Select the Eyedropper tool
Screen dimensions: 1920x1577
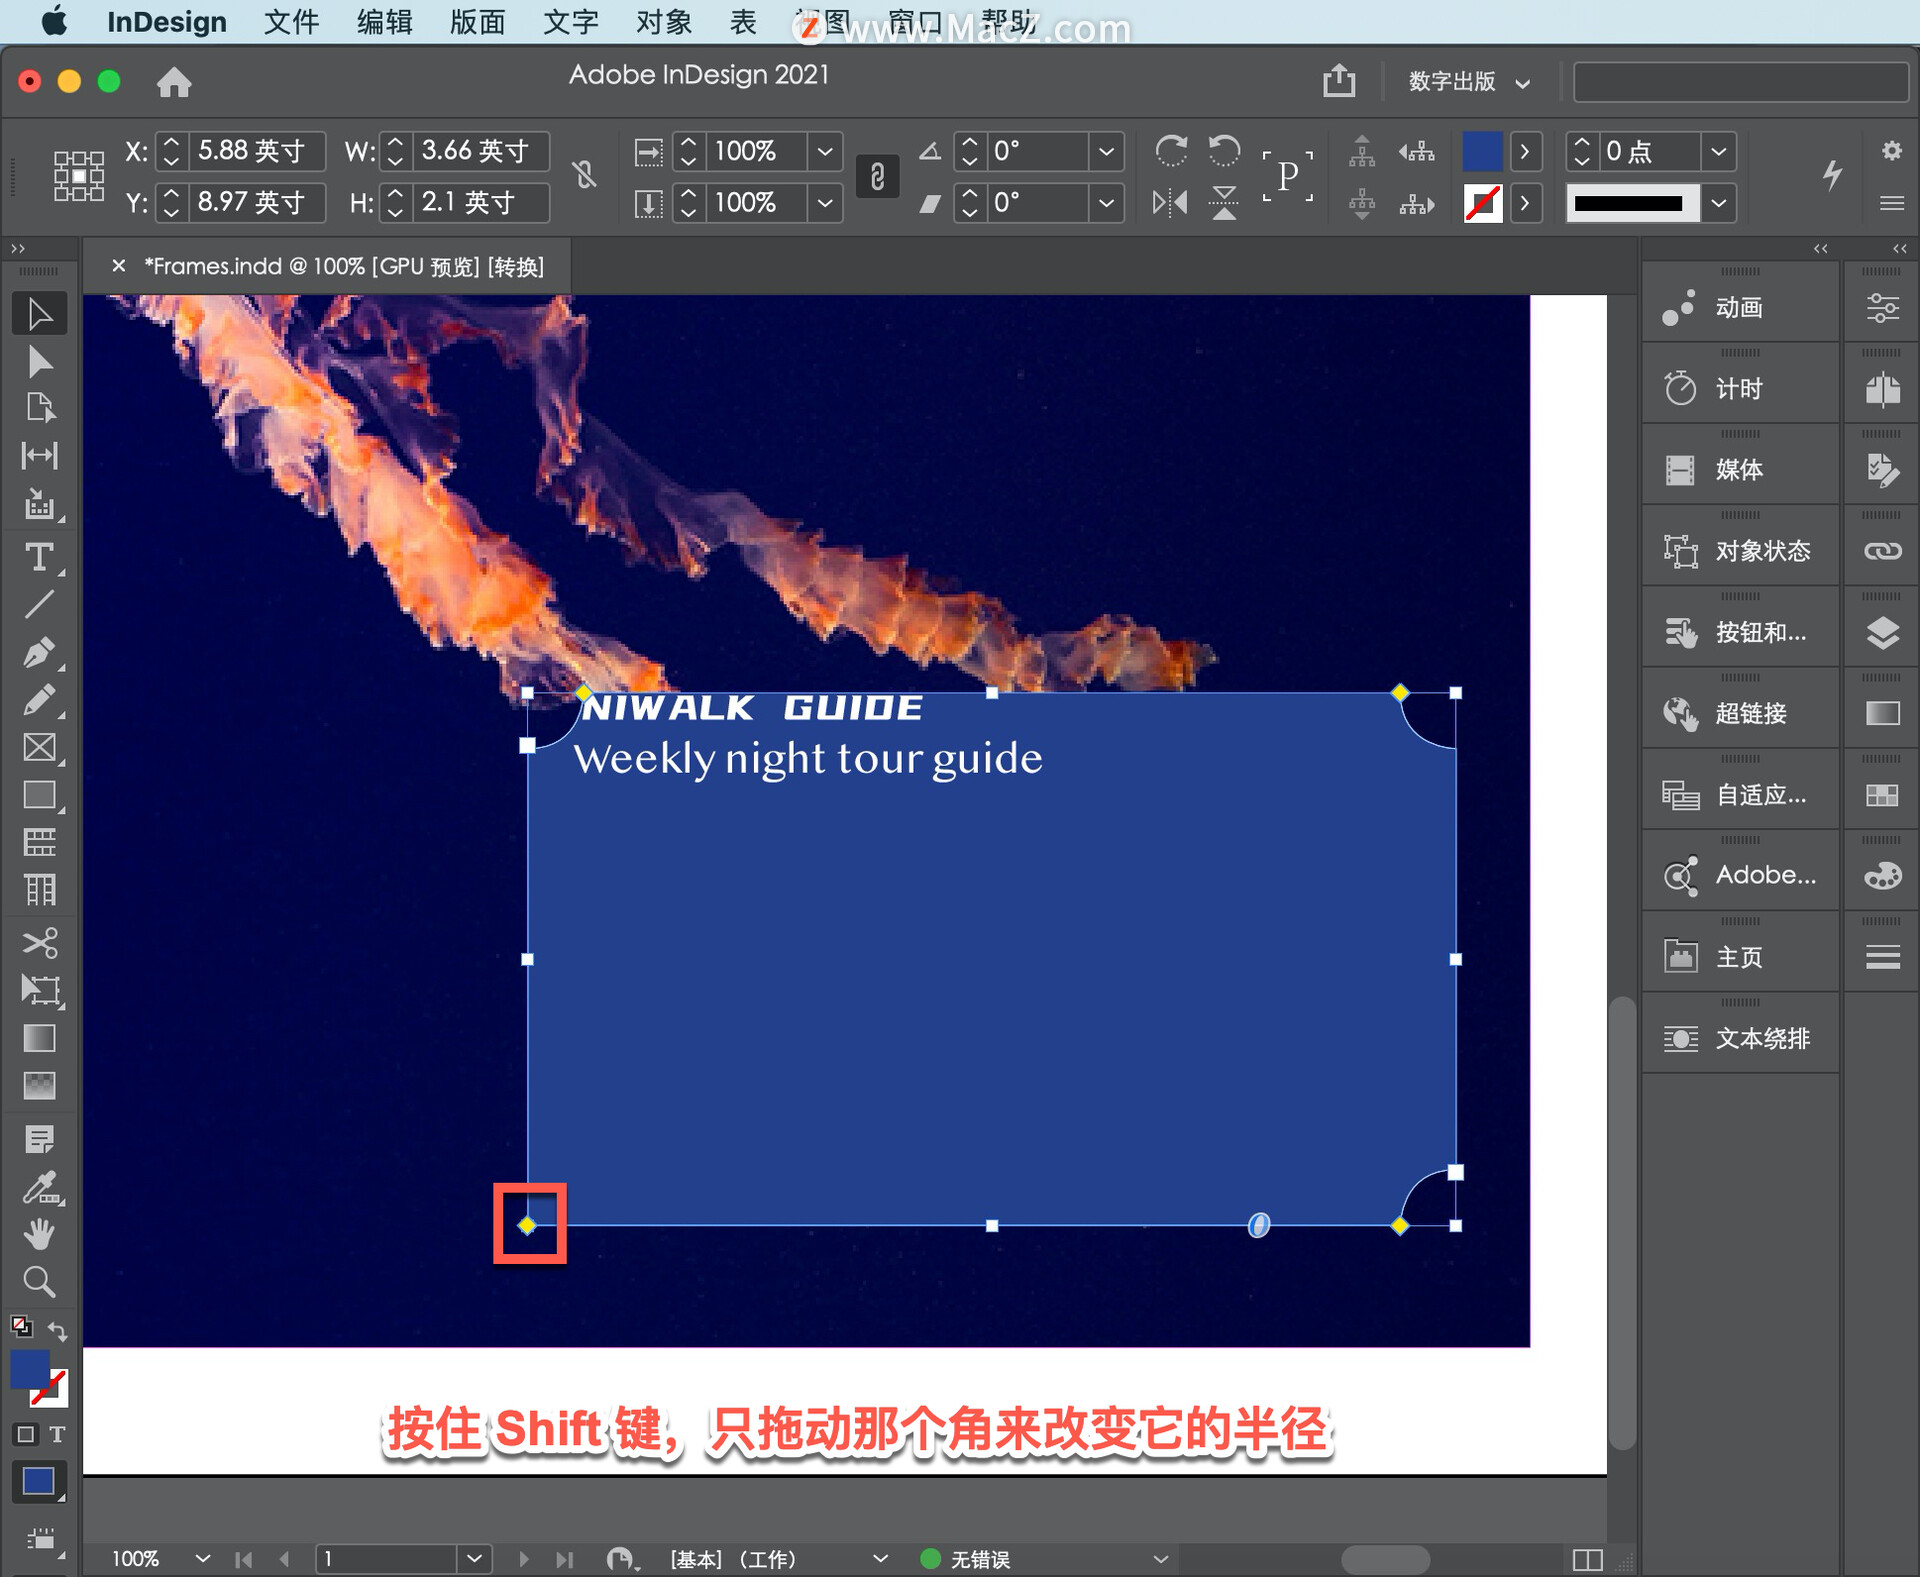click(39, 1187)
